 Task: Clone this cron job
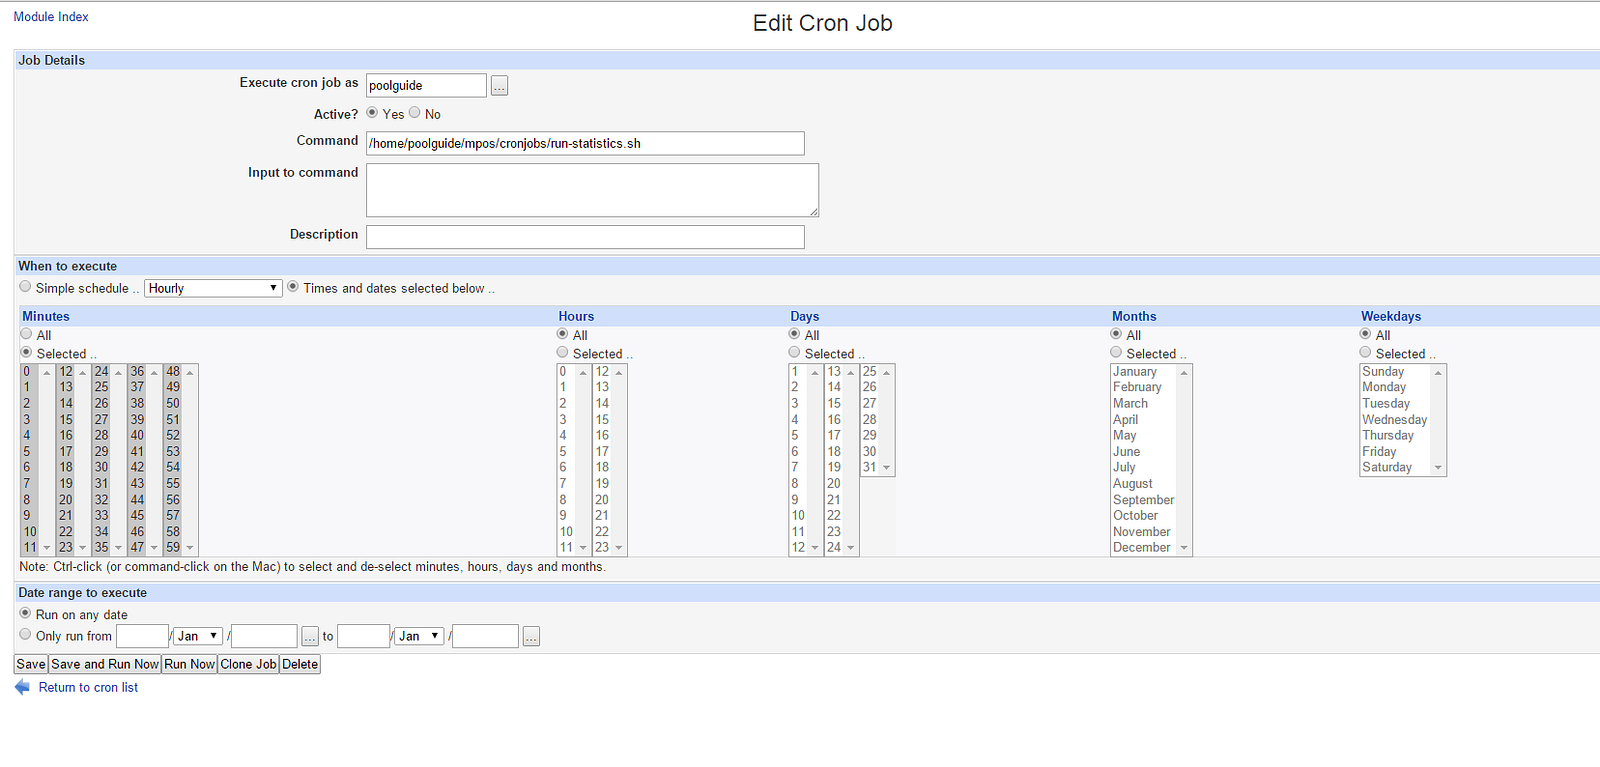coord(248,664)
